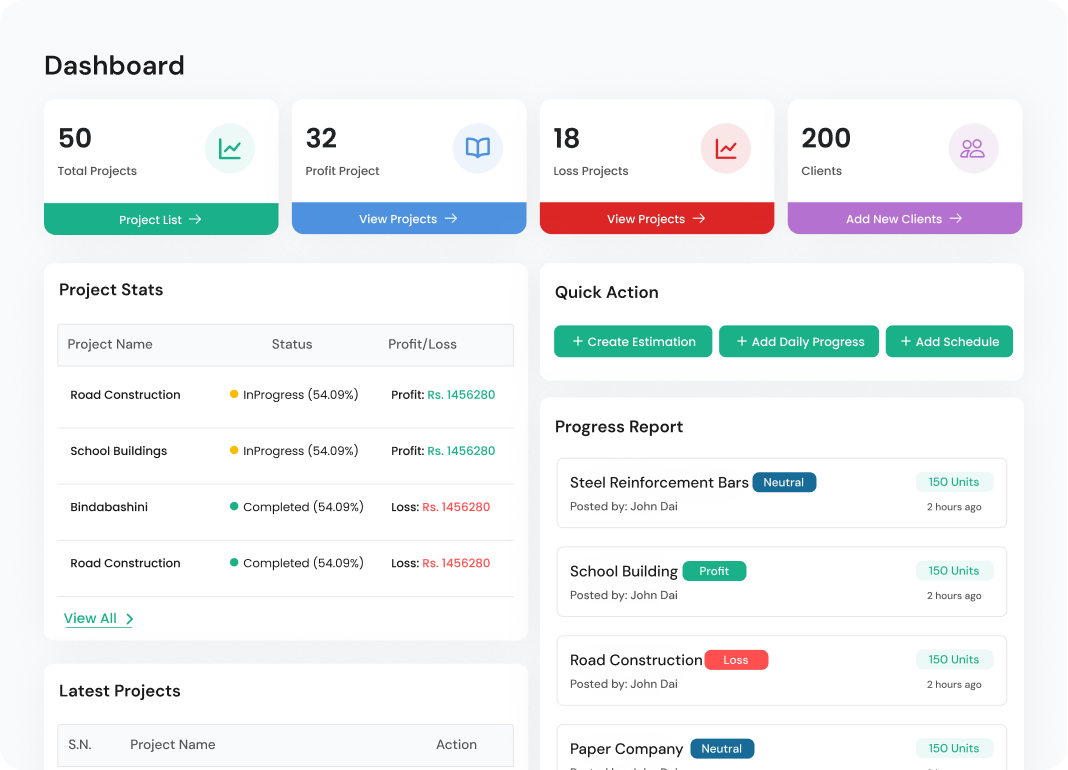This screenshot has width=1068, height=770.
Task: Click the red chart icon in Loss Projects card
Action: [726, 149]
